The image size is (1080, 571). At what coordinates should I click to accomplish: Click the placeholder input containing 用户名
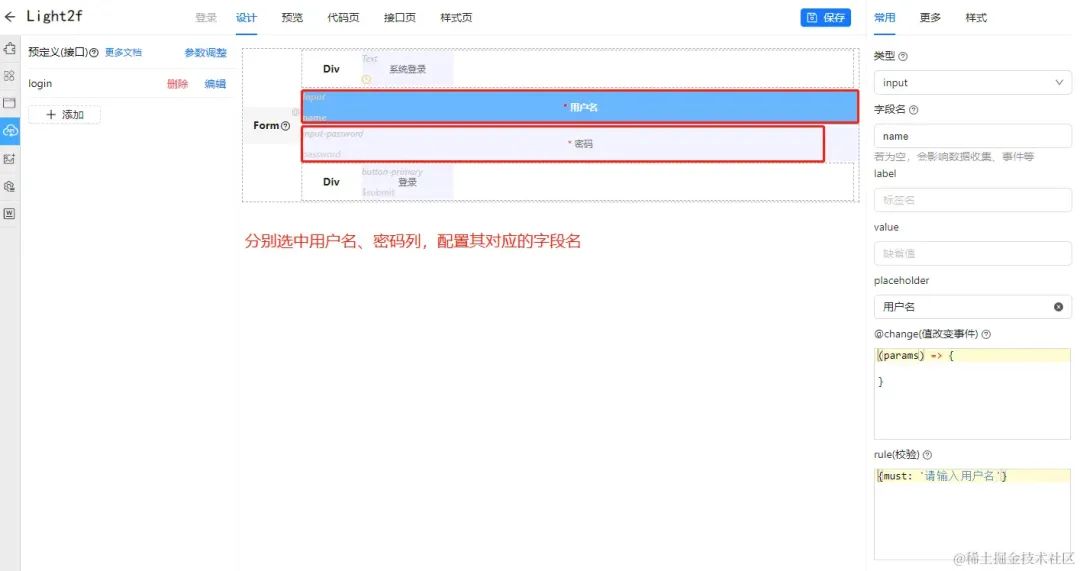973,307
